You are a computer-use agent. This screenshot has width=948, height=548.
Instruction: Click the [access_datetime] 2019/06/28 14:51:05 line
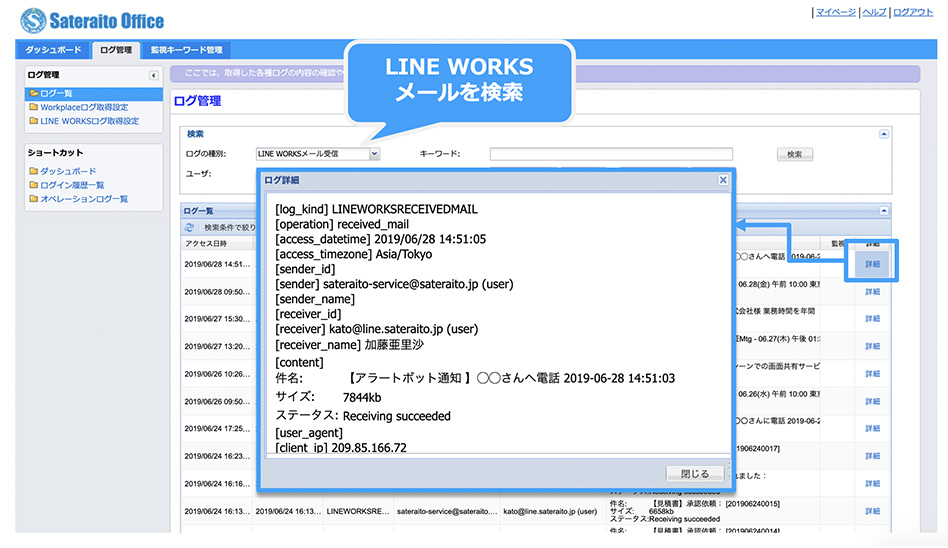tap(380, 239)
